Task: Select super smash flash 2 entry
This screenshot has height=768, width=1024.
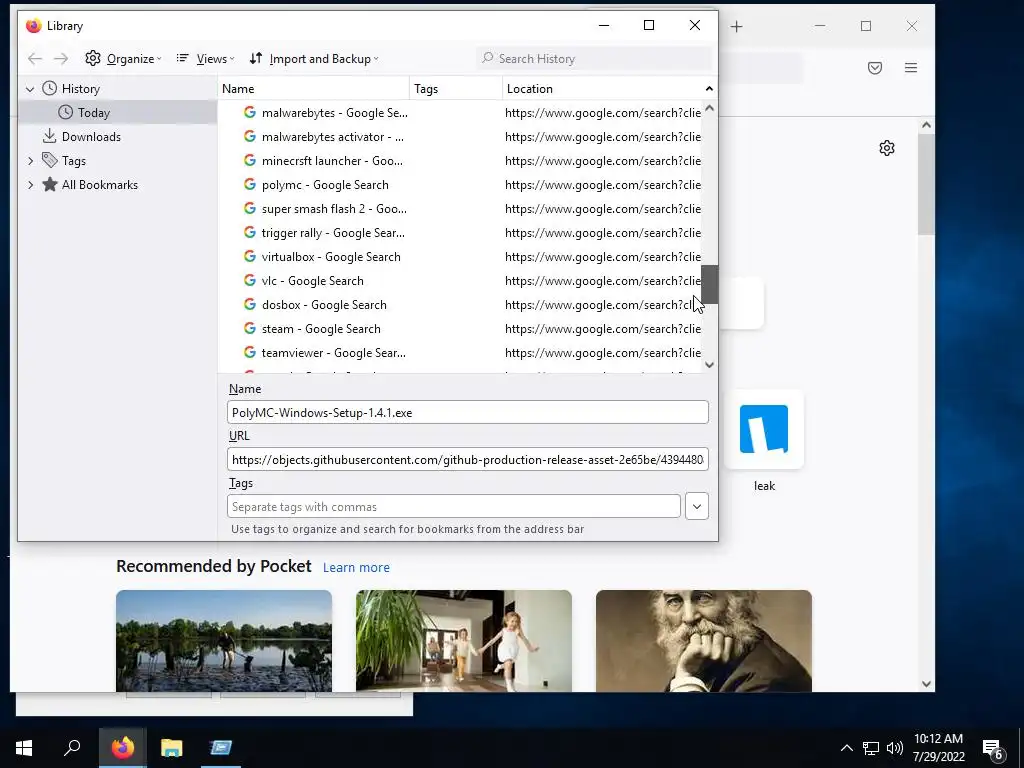Action: 460,209
